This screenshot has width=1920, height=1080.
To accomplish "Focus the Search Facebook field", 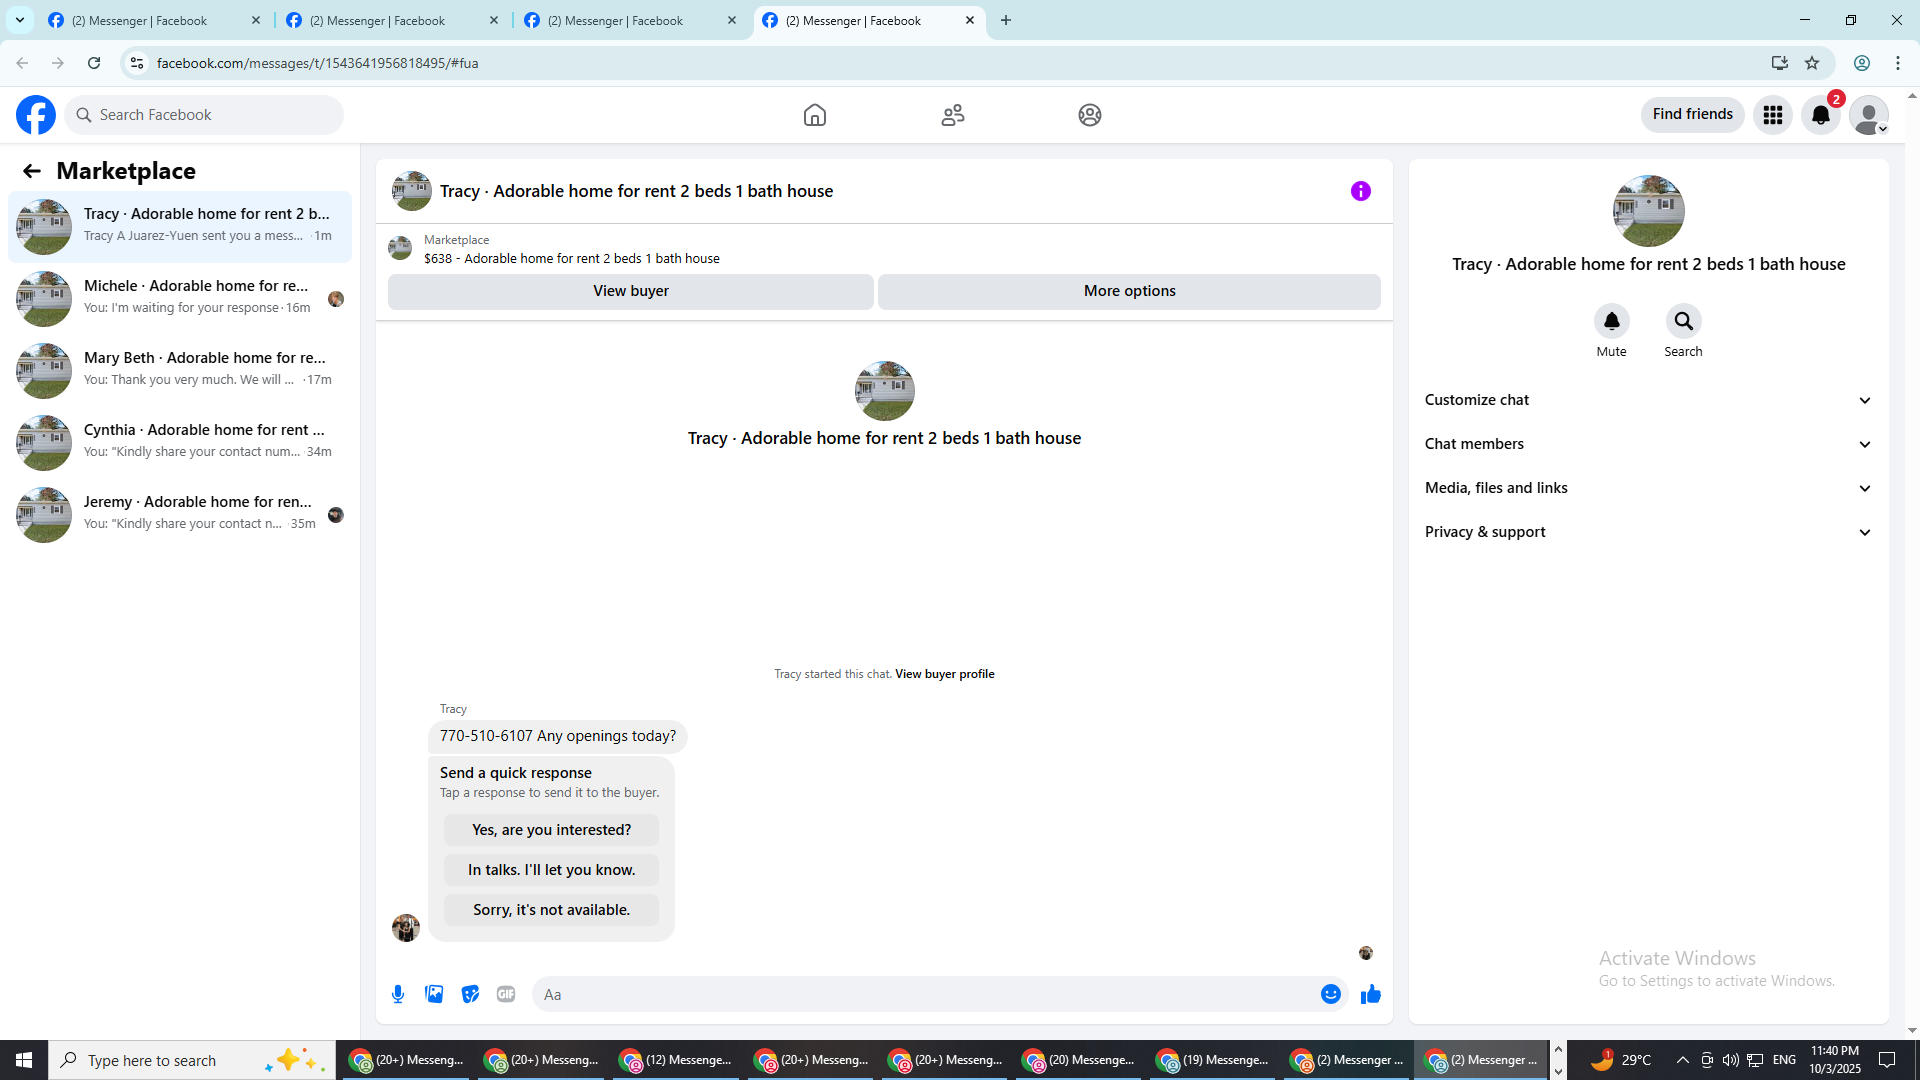I will click(204, 115).
